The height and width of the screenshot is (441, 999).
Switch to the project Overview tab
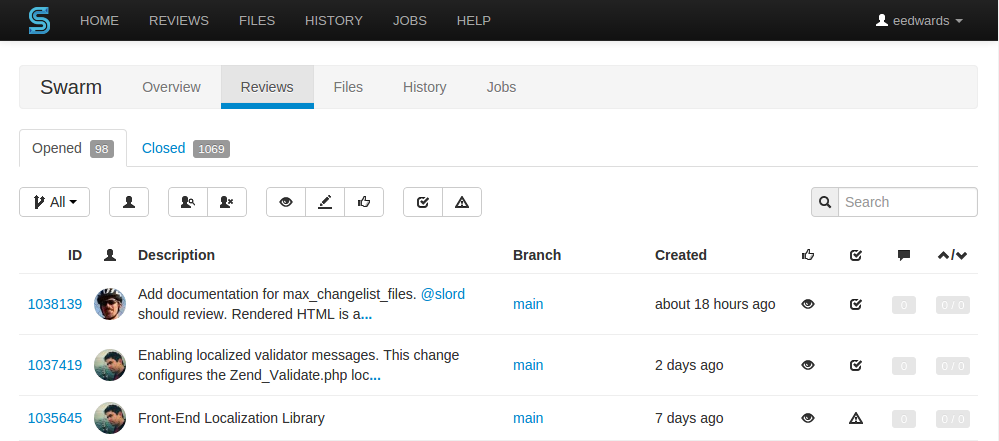pos(171,87)
